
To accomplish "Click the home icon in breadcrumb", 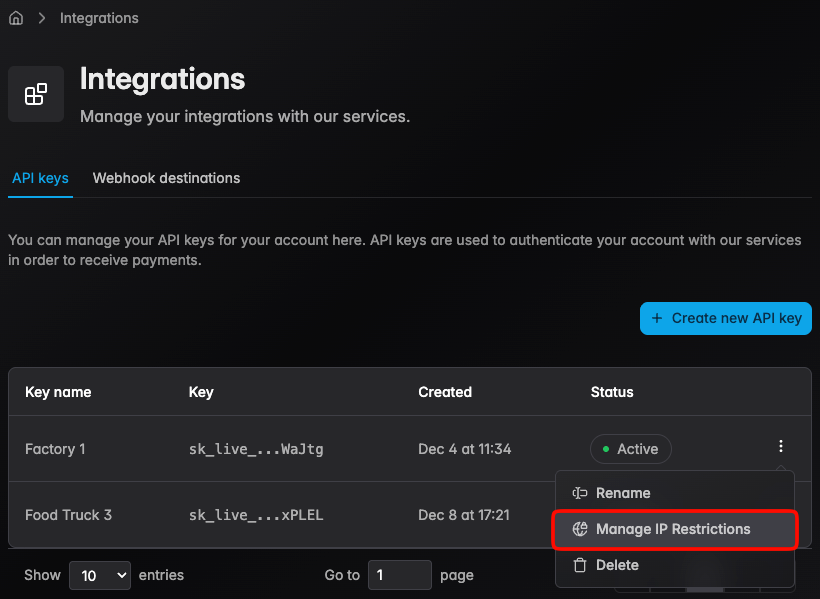I will [x=16, y=18].
